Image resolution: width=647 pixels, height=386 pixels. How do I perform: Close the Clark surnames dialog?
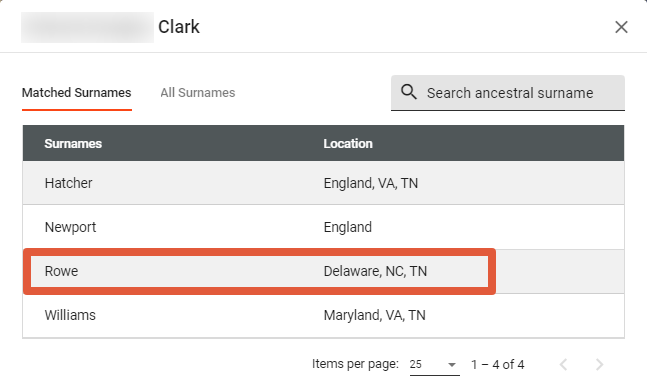coord(621,27)
